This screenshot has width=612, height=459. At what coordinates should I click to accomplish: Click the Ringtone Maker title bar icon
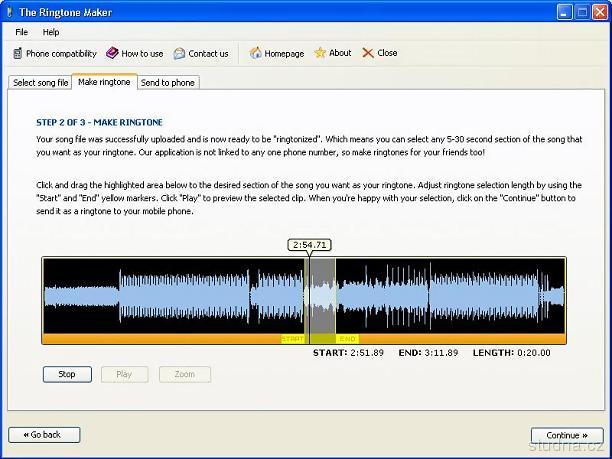coord(10,12)
